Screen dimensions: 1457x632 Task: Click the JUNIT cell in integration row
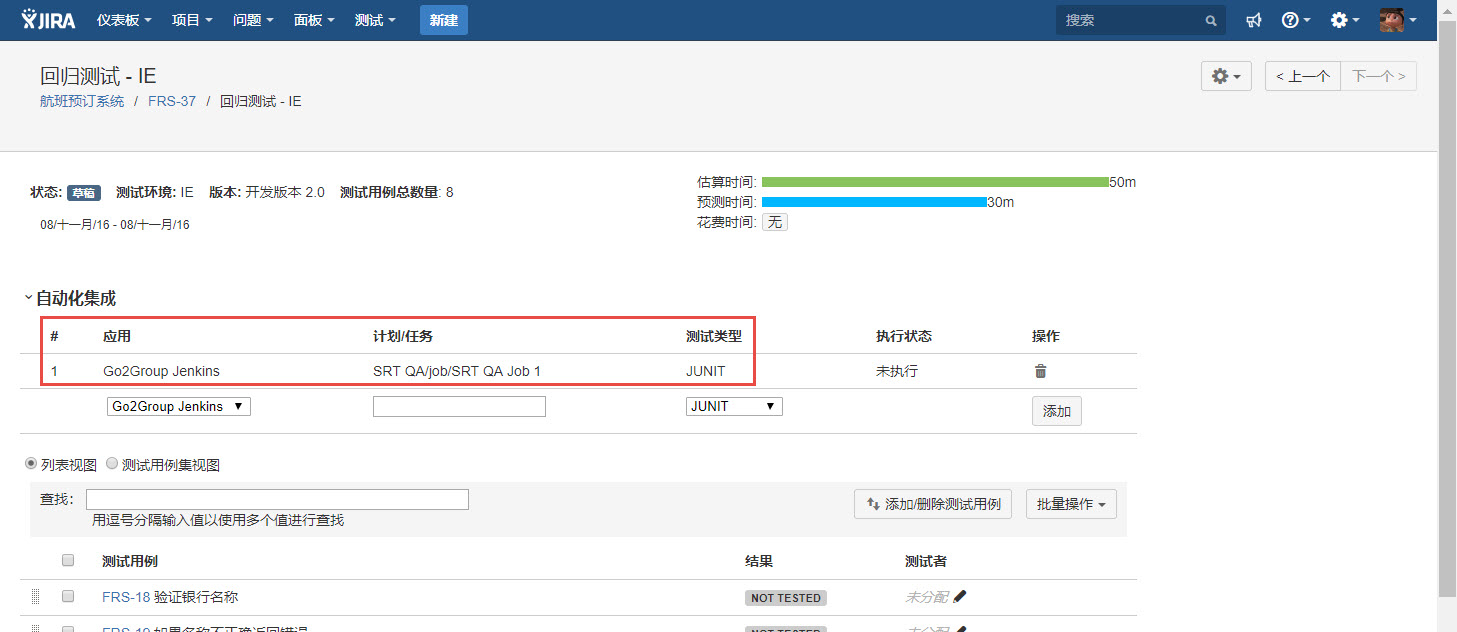click(706, 371)
